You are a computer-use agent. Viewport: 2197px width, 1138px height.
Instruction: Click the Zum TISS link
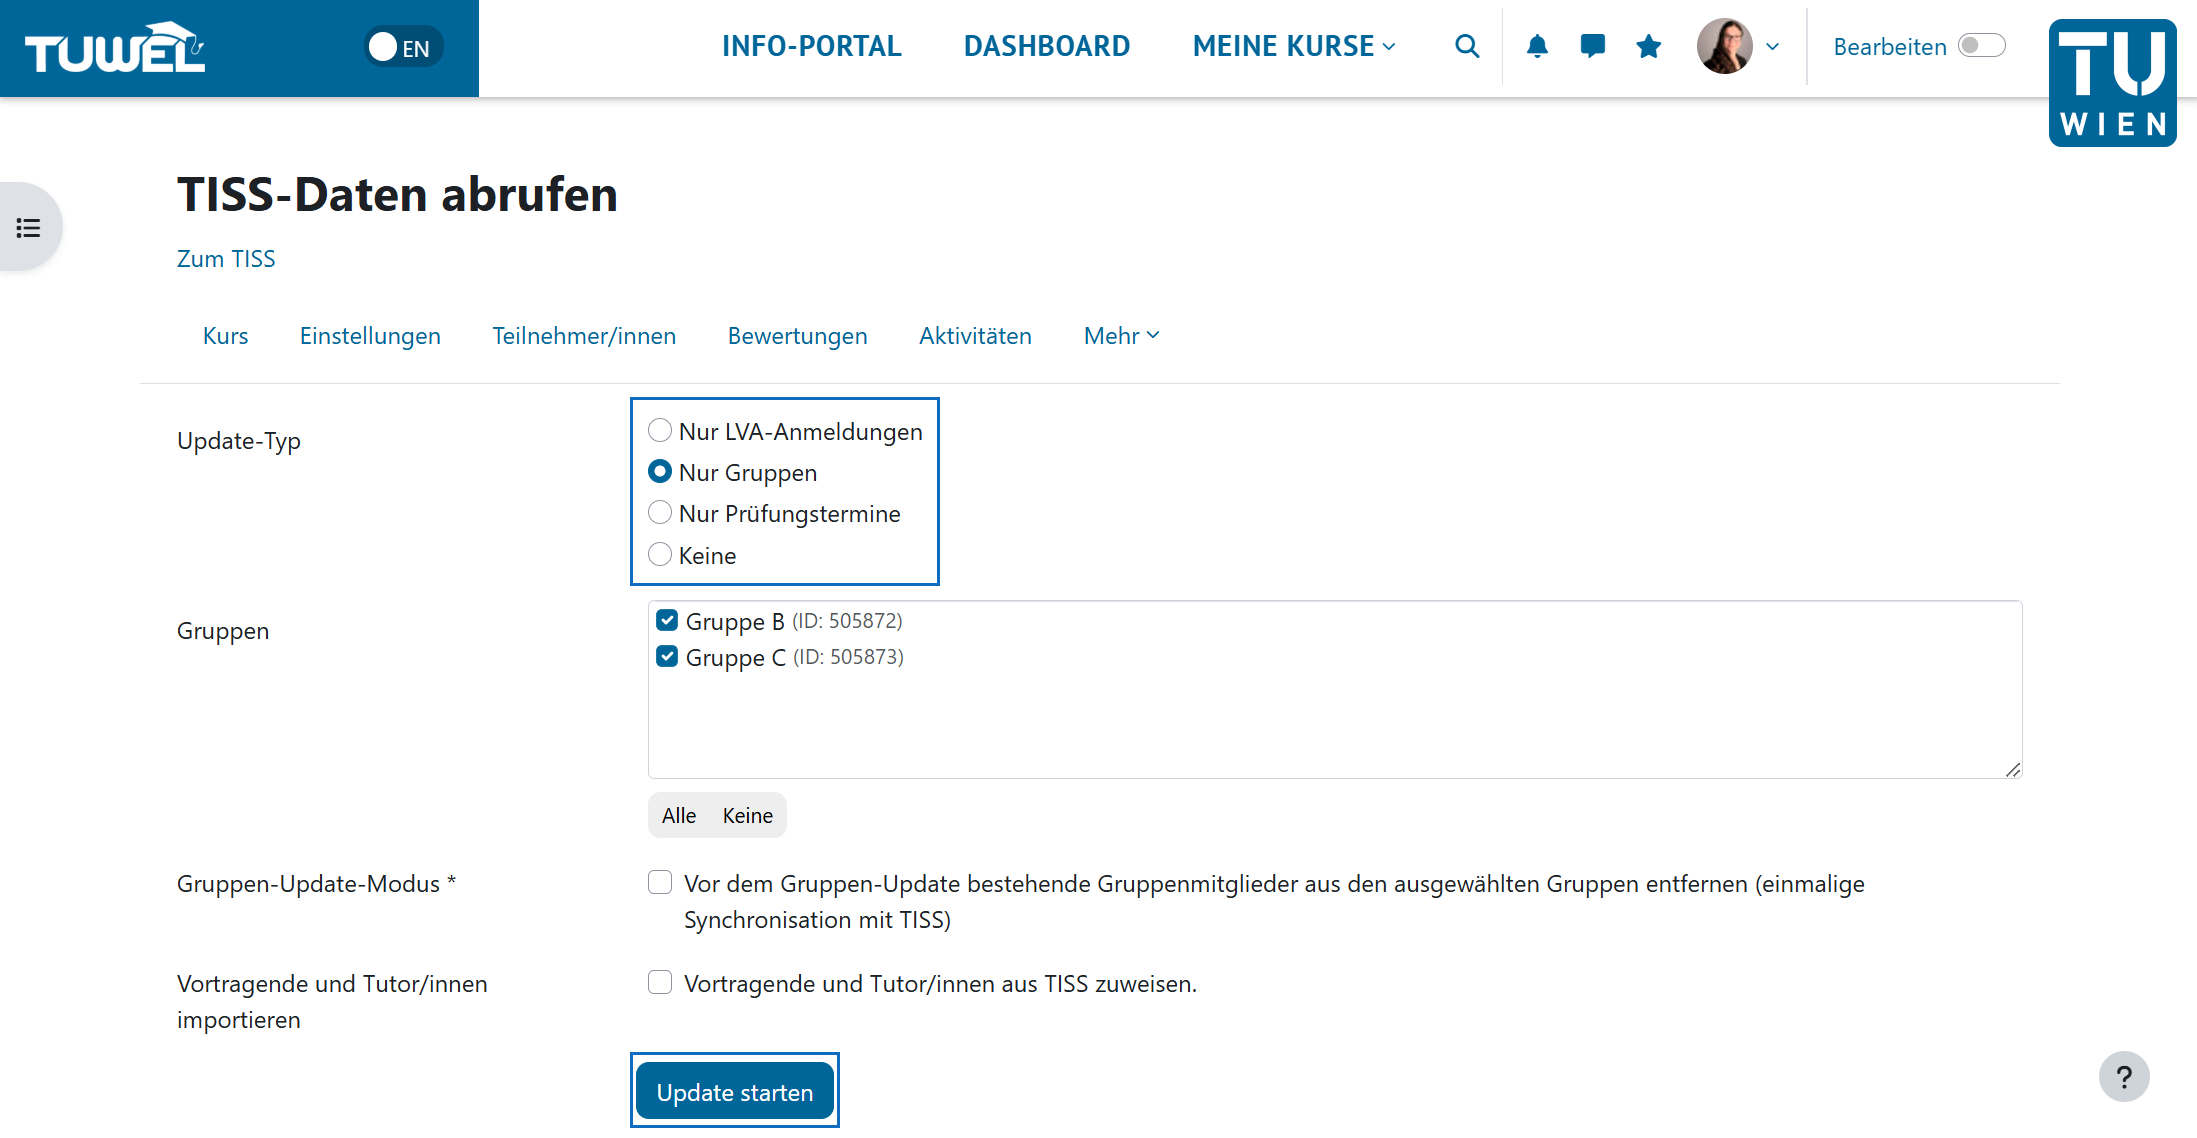[226, 258]
